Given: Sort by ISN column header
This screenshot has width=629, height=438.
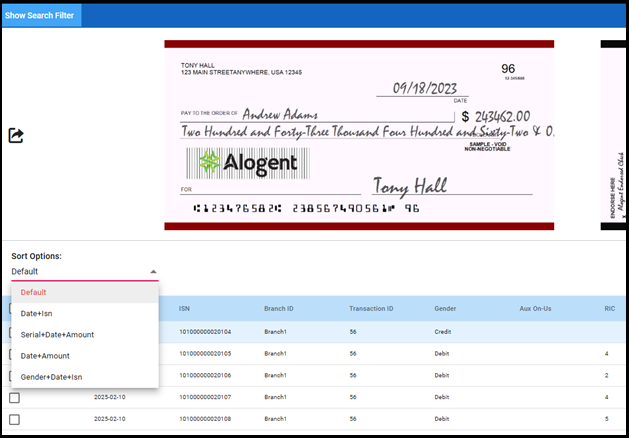Looking at the screenshot, I should point(185,308).
